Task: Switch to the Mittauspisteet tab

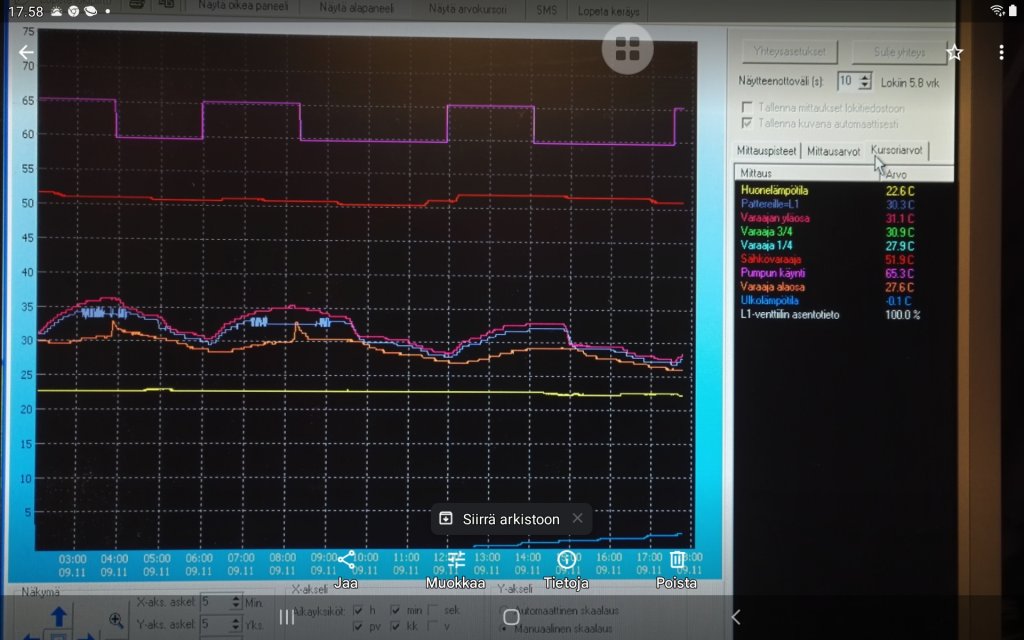Action: pyautogui.click(x=767, y=151)
